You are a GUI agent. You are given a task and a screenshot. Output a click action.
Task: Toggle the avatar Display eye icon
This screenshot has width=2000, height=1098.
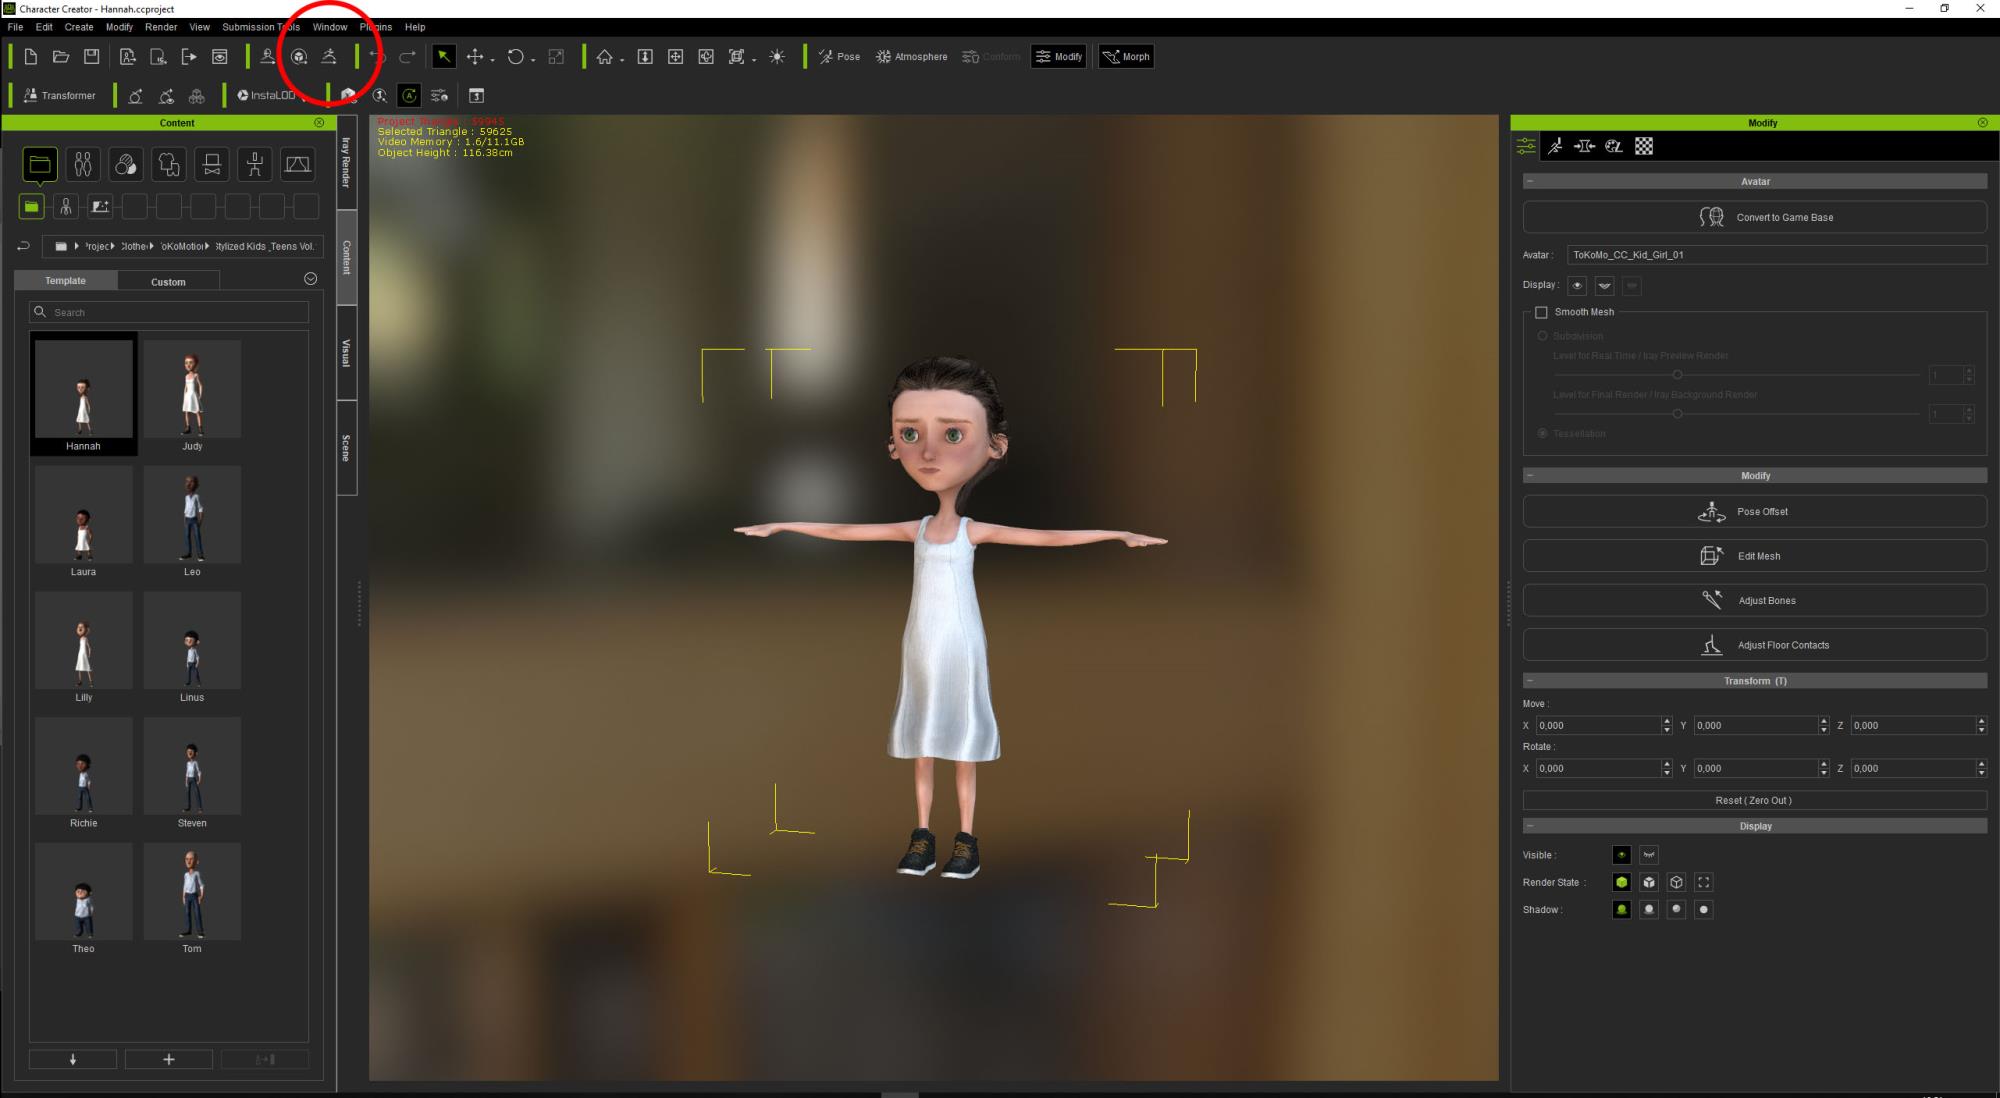[x=1577, y=286]
